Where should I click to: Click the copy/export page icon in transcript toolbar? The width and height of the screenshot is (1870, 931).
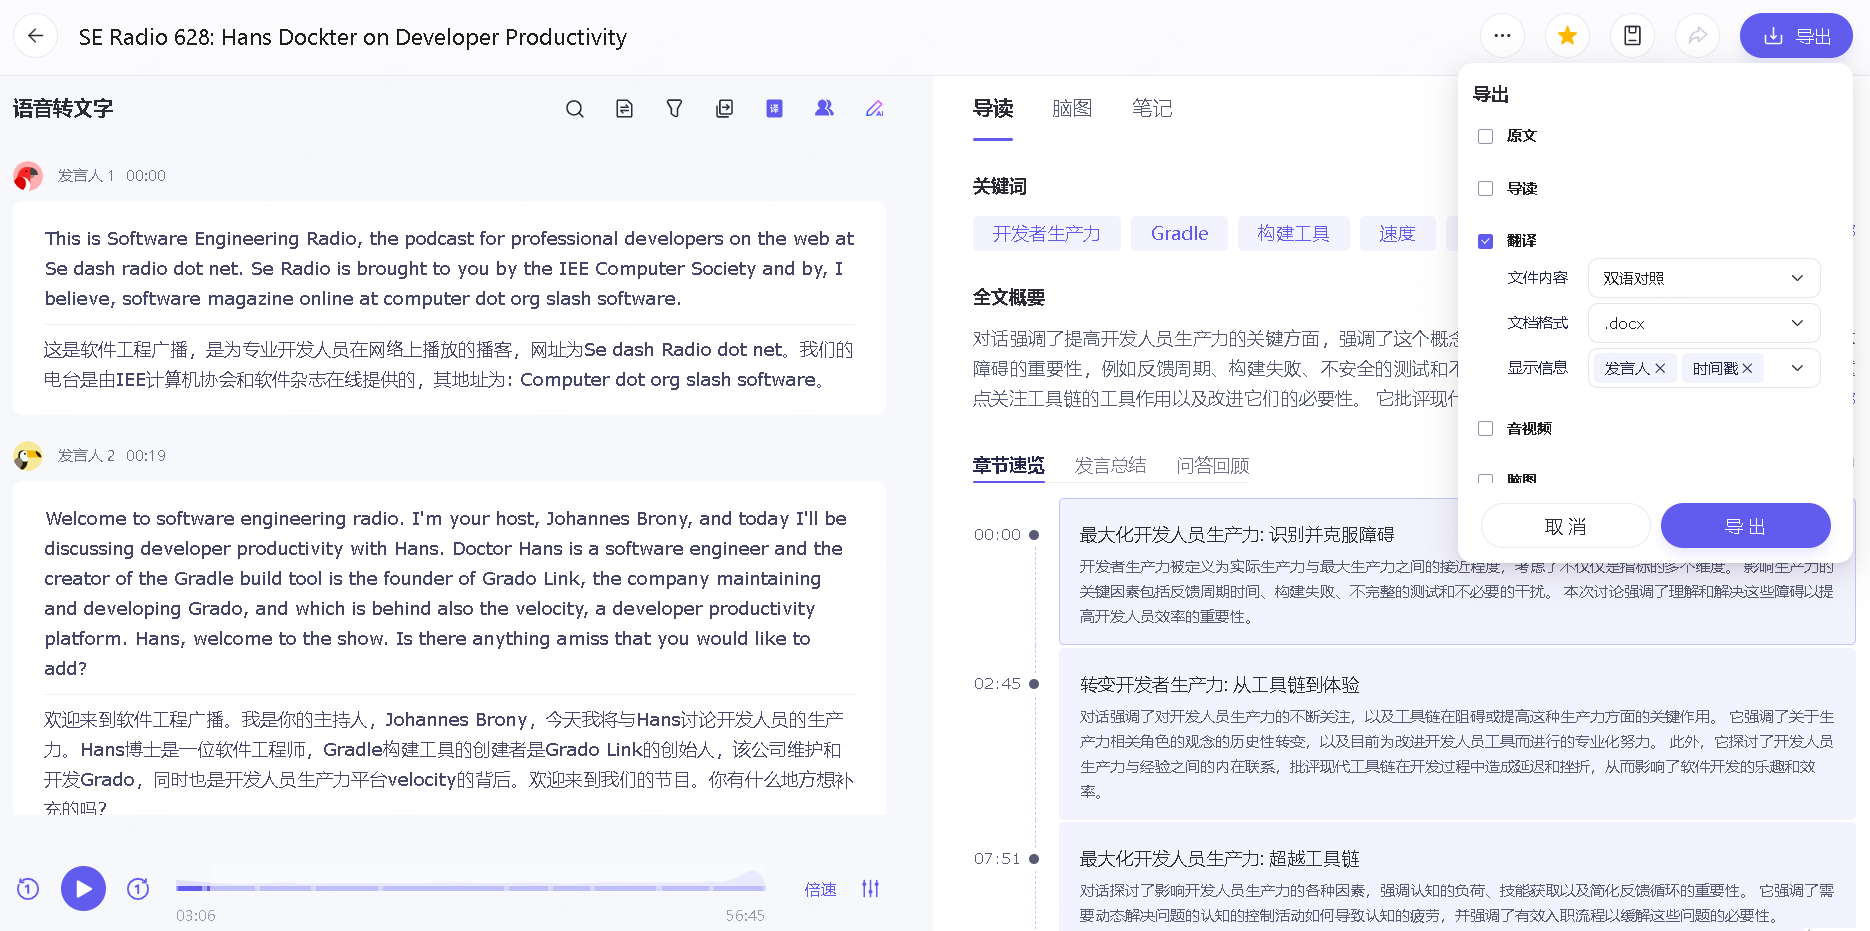[725, 109]
